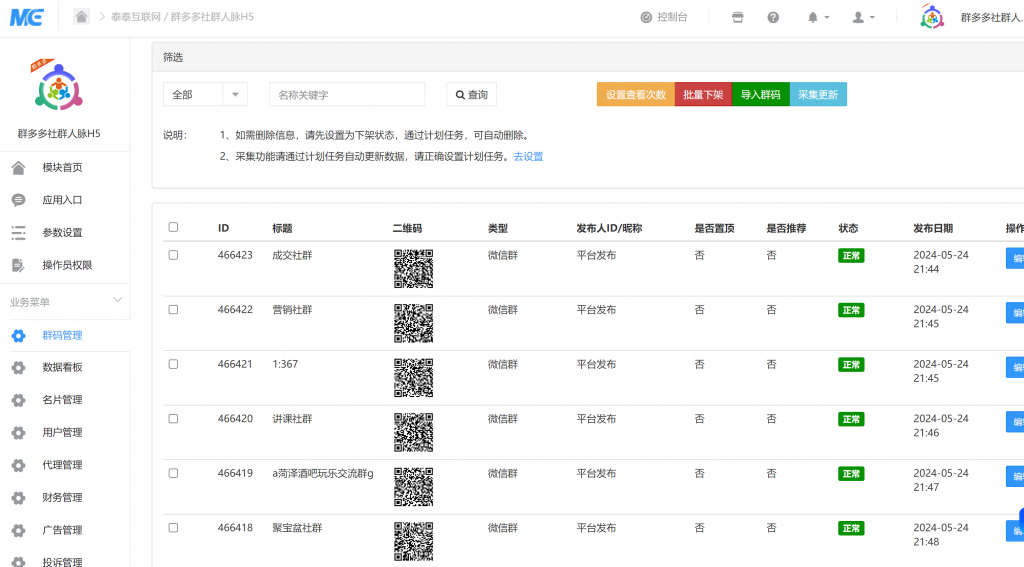Image resolution: width=1024 pixels, height=567 pixels.
Task: Open the store icon in top bar
Action: (737, 17)
